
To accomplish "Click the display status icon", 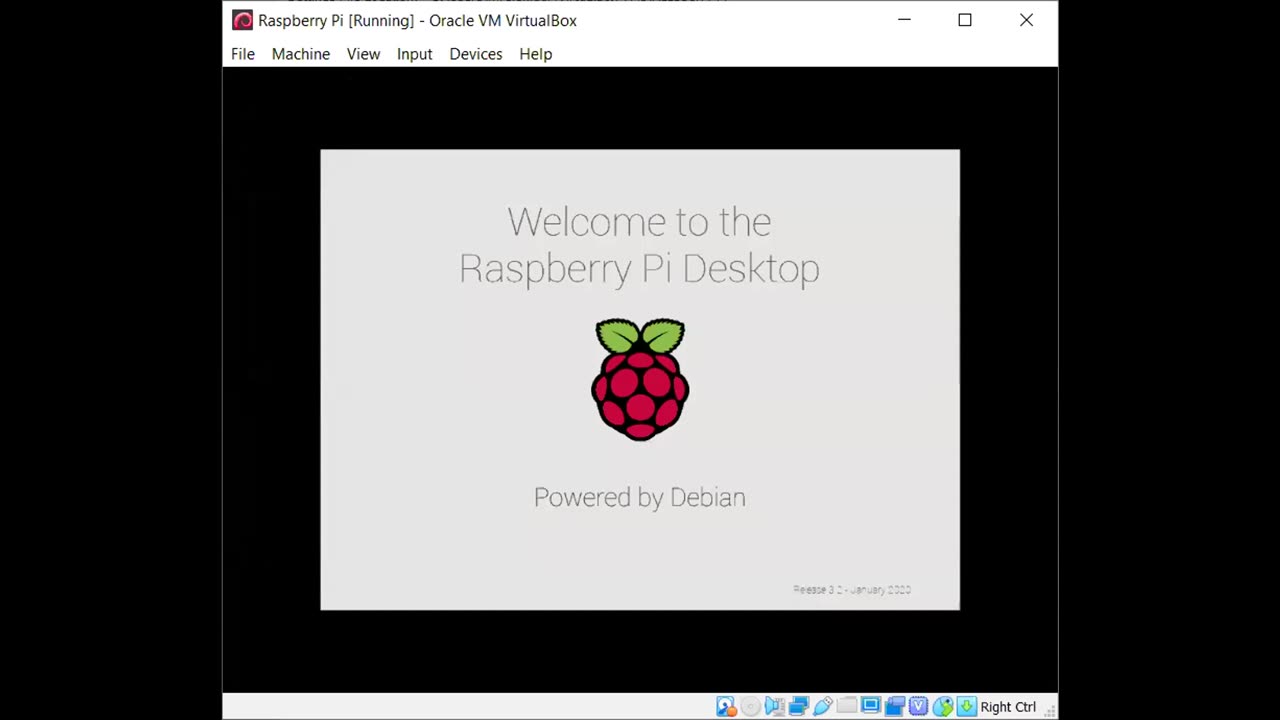I will pos(871,706).
